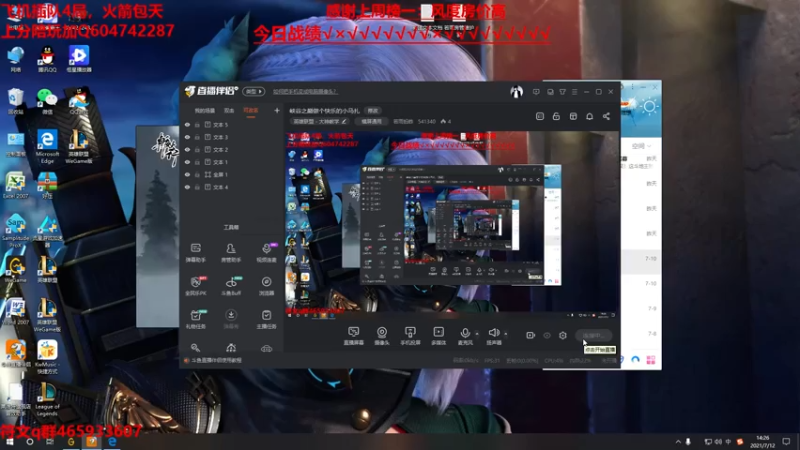Click the hamburger menu in title bar
800x450 pixels.
pyautogui.click(x=574, y=92)
